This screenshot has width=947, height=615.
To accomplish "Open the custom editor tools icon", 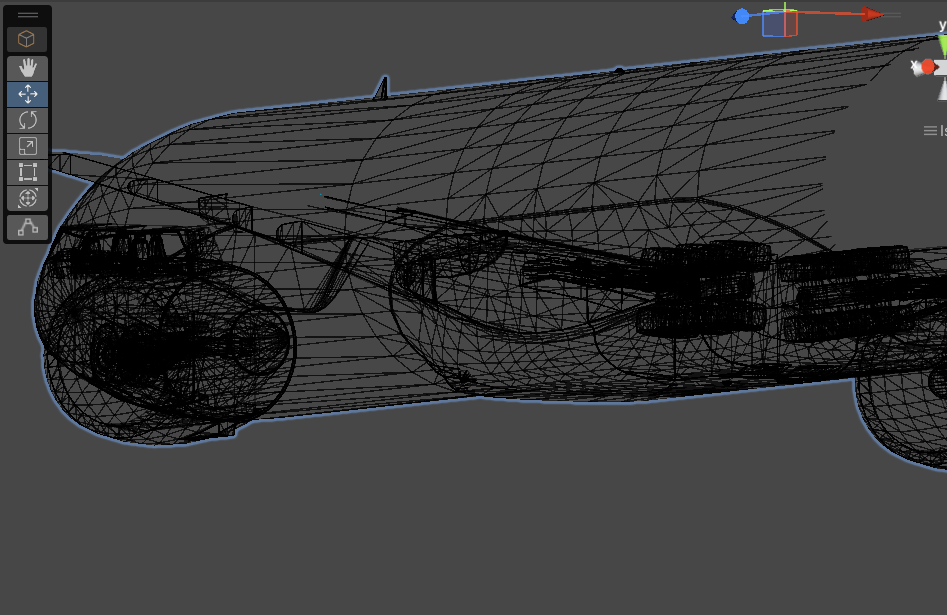I will click(x=28, y=228).
